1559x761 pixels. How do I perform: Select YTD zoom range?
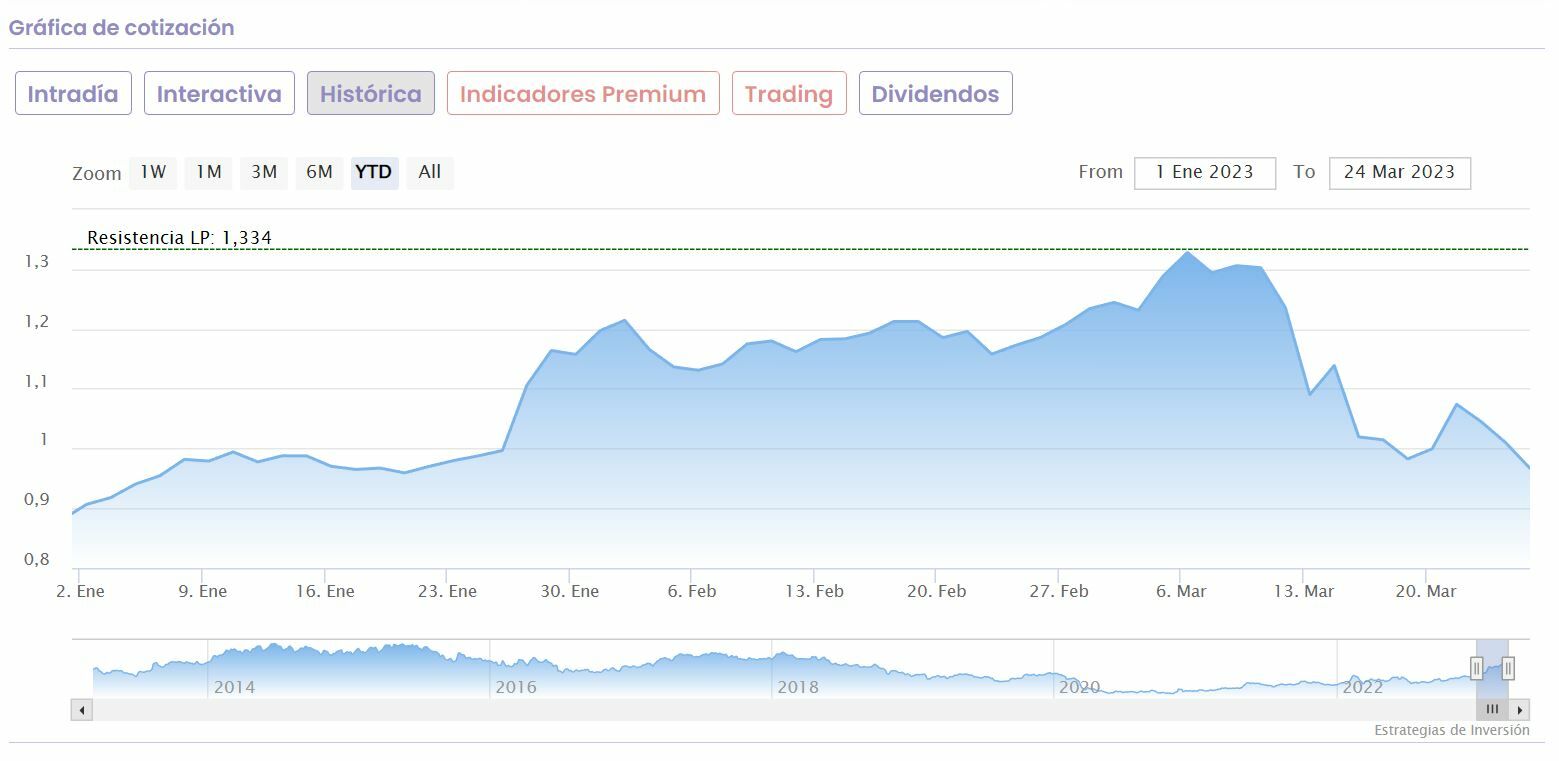(x=374, y=172)
